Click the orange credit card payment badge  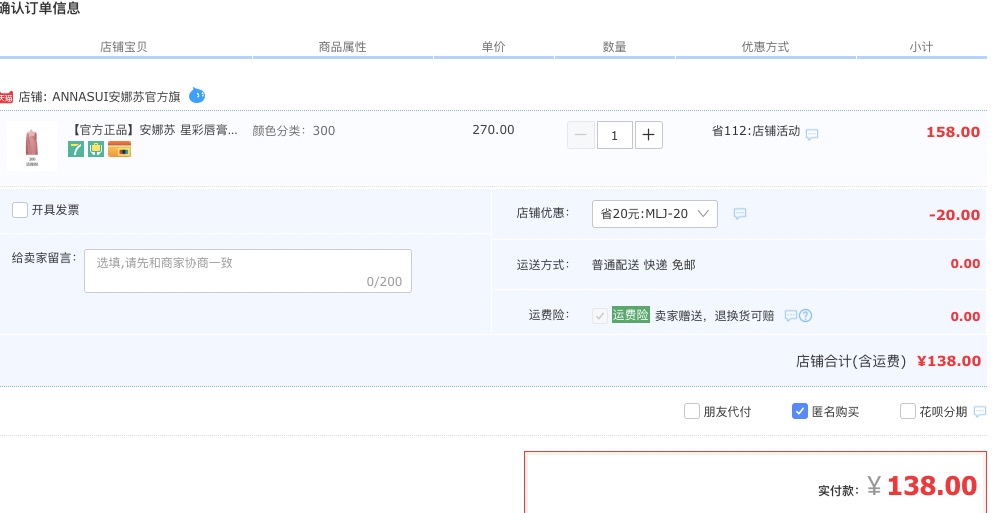(x=119, y=149)
